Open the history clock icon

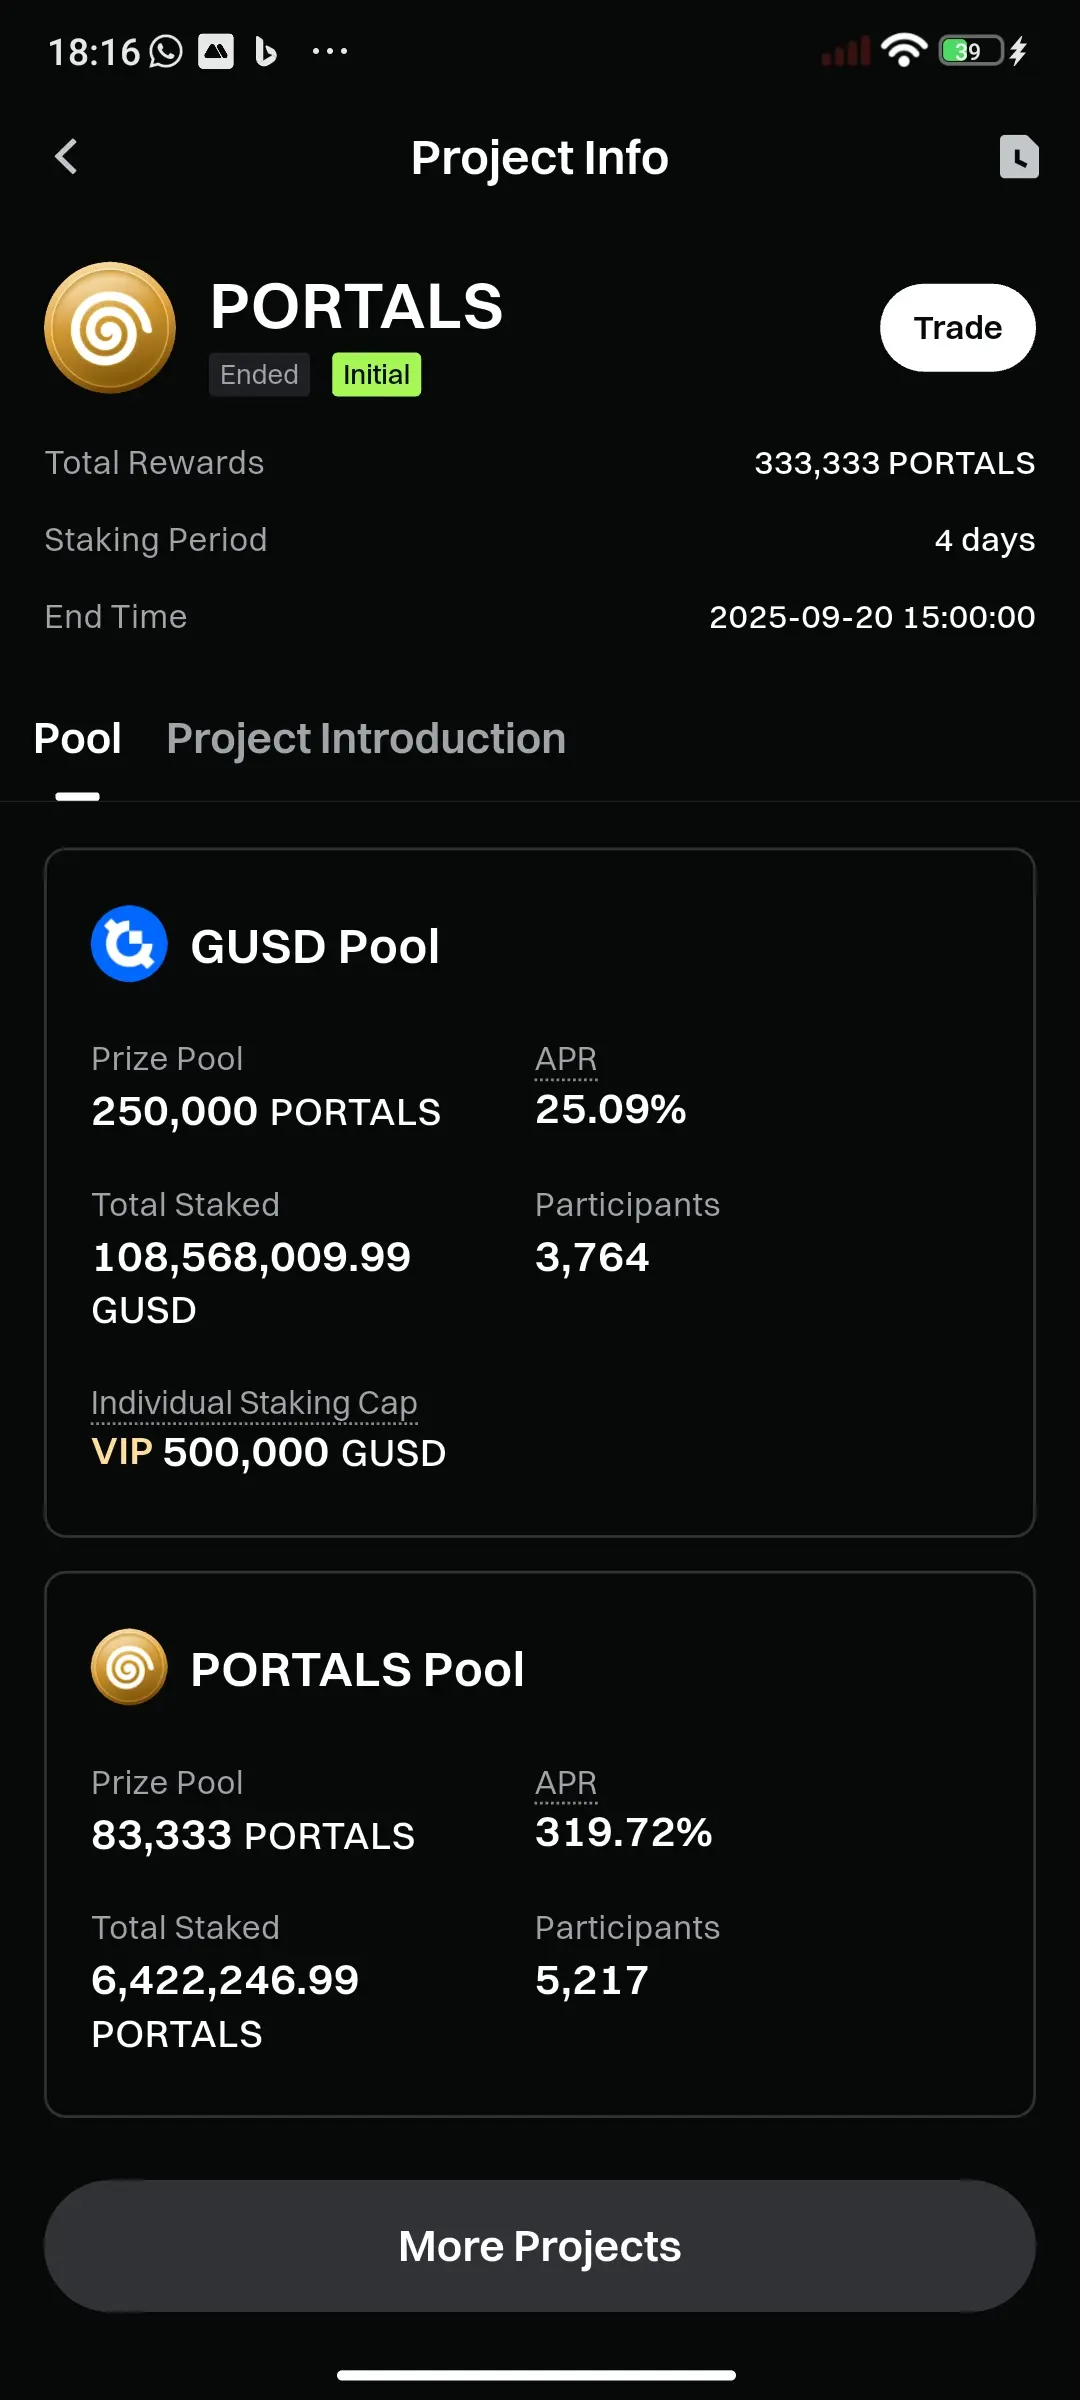click(1019, 157)
